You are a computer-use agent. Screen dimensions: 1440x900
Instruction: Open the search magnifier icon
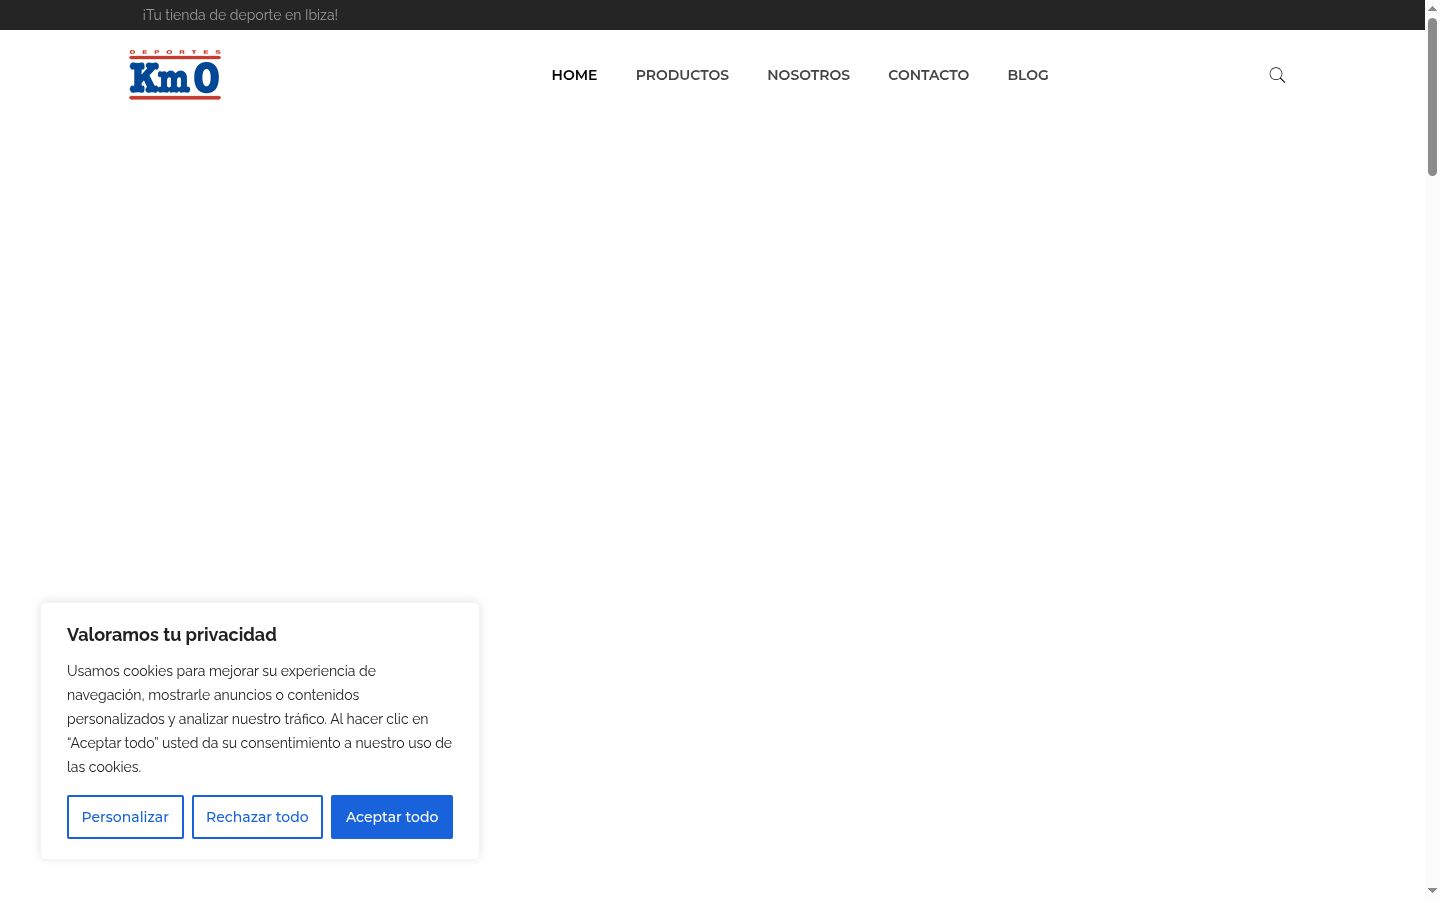pyautogui.click(x=1277, y=75)
